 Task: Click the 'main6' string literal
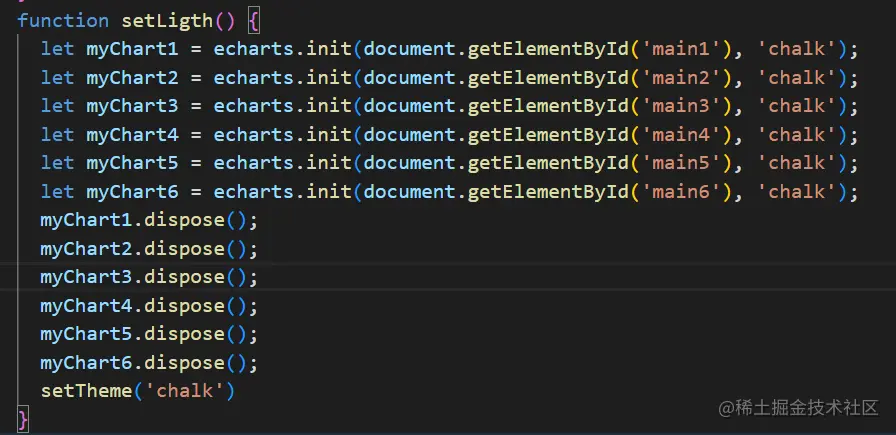click(681, 193)
